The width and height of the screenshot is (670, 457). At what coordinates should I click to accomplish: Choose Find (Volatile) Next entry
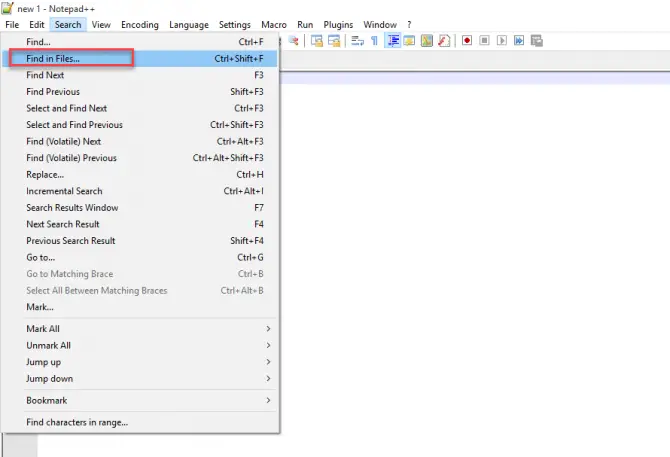[x=140, y=141]
